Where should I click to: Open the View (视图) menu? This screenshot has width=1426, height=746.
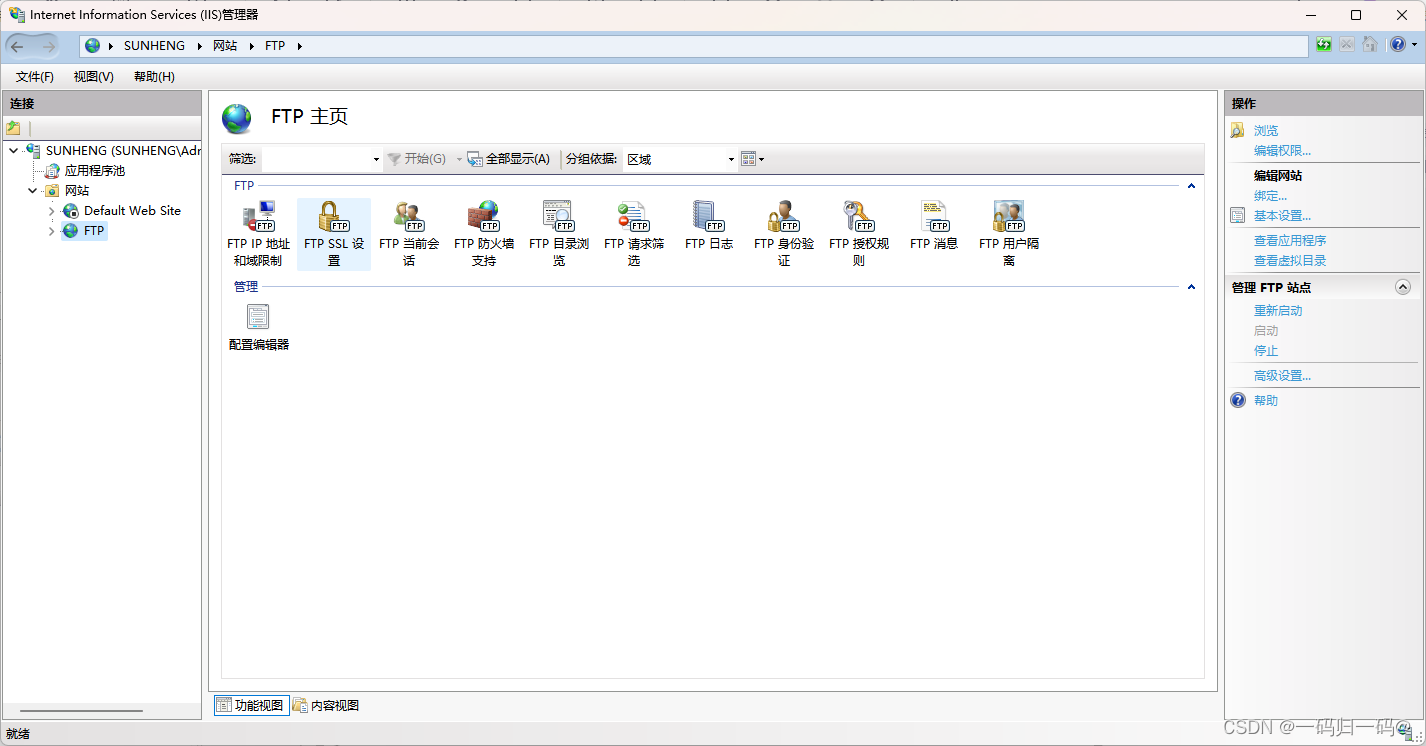[94, 77]
